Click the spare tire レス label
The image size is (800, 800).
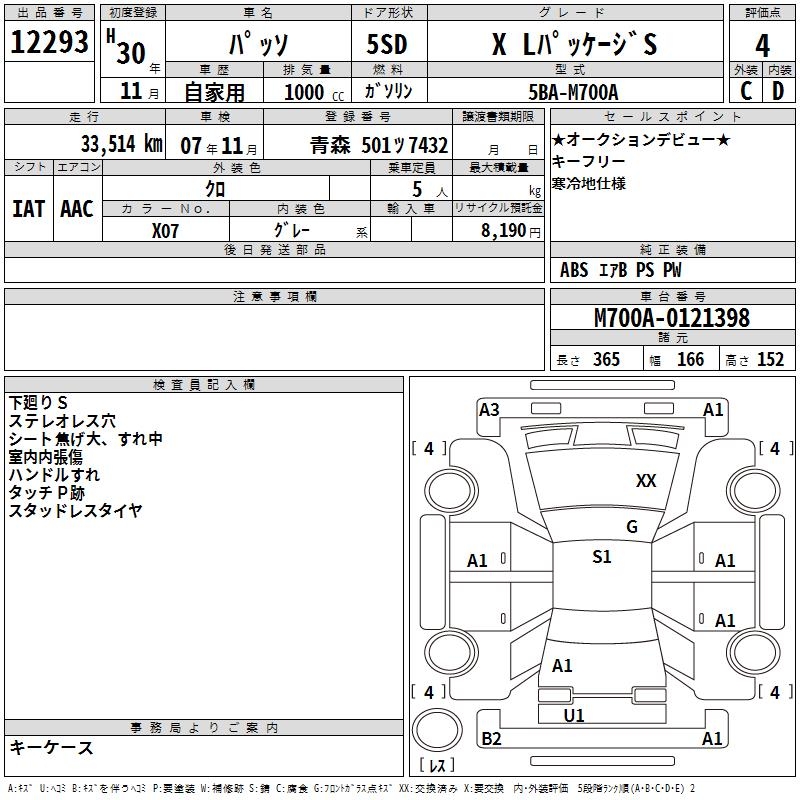[x=437, y=764]
